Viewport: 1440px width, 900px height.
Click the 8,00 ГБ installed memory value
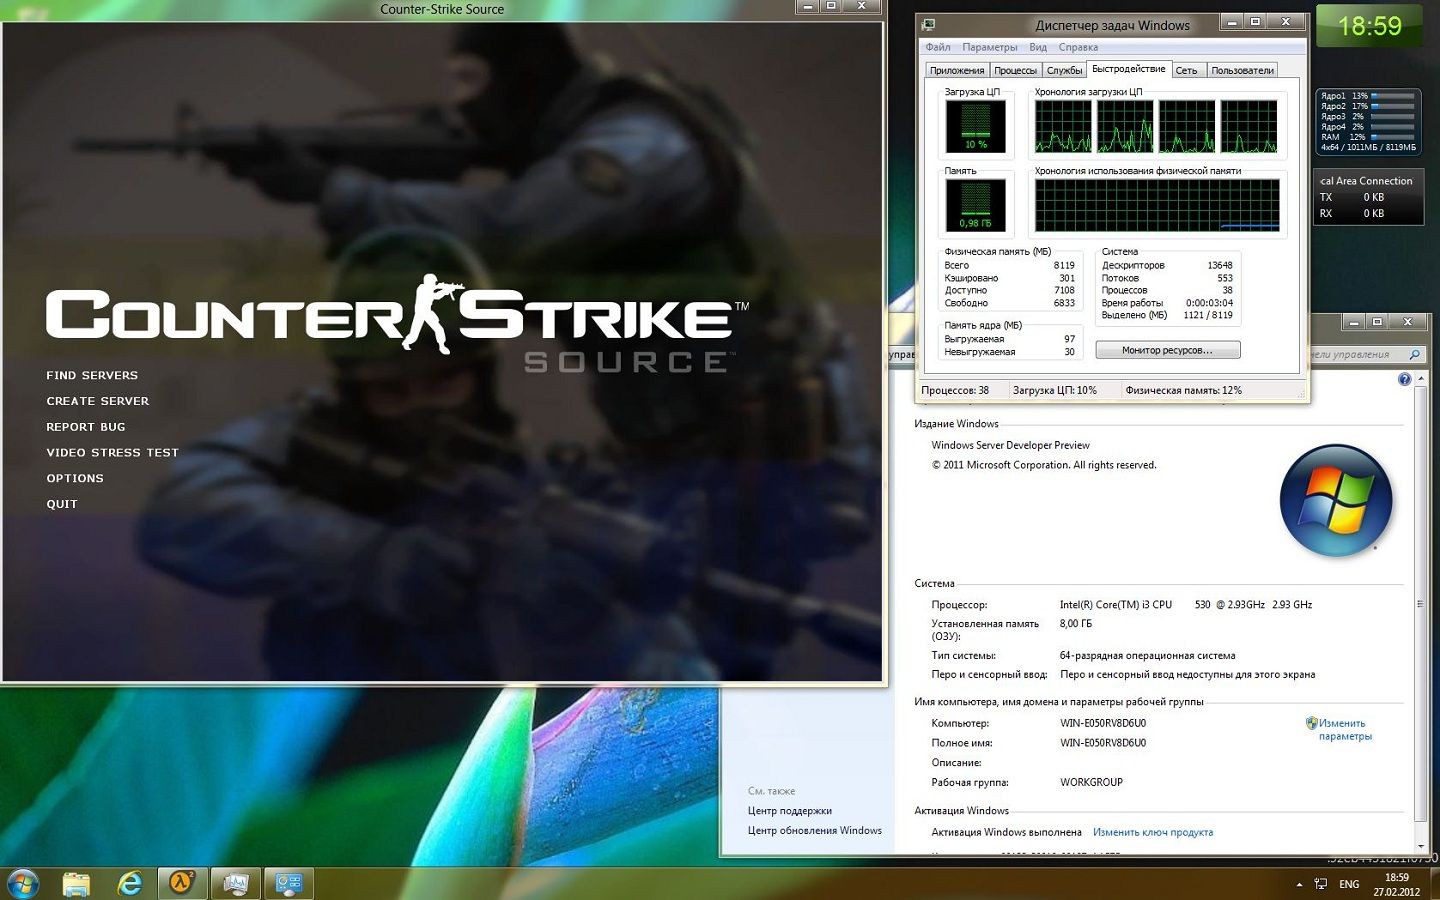click(x=1076, y=624)
